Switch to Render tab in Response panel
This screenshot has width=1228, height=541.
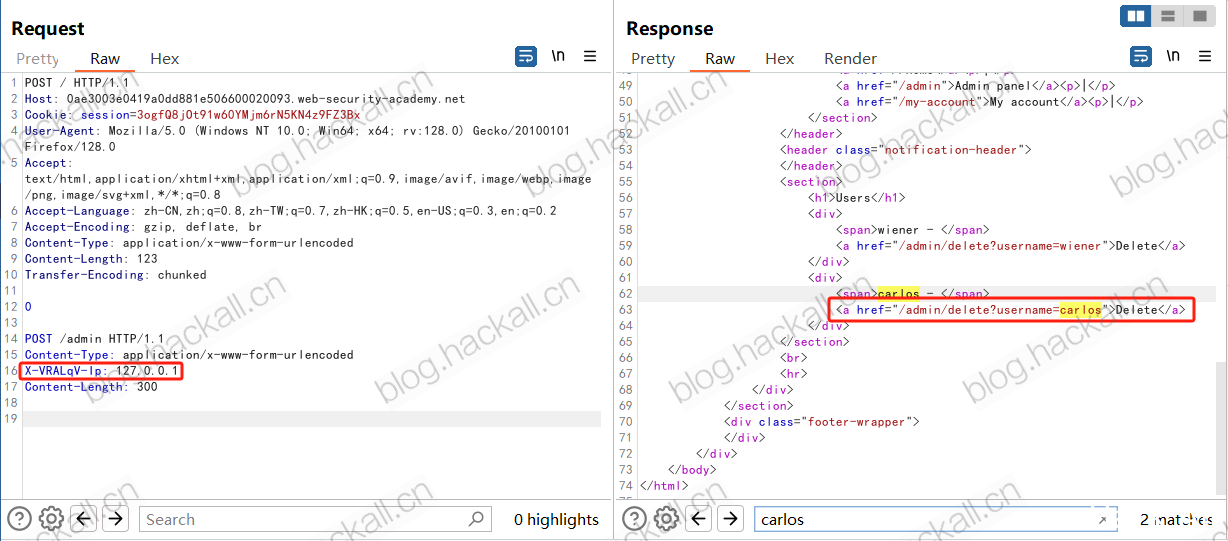pyautogui.click(x=850, y=59)
